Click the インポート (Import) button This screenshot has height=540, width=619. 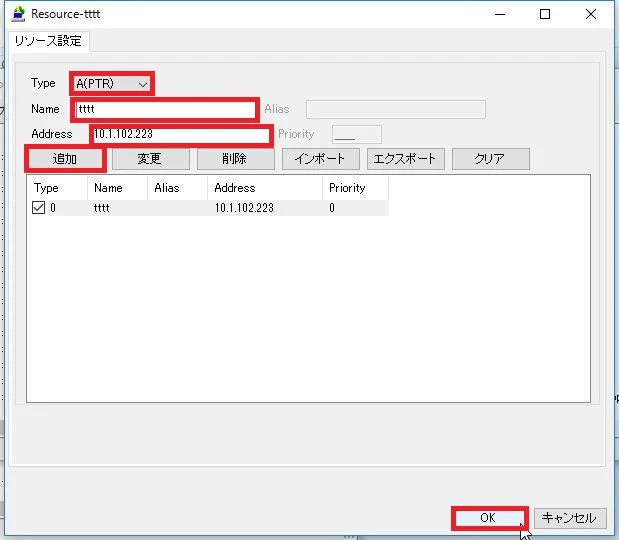point(321,159)
